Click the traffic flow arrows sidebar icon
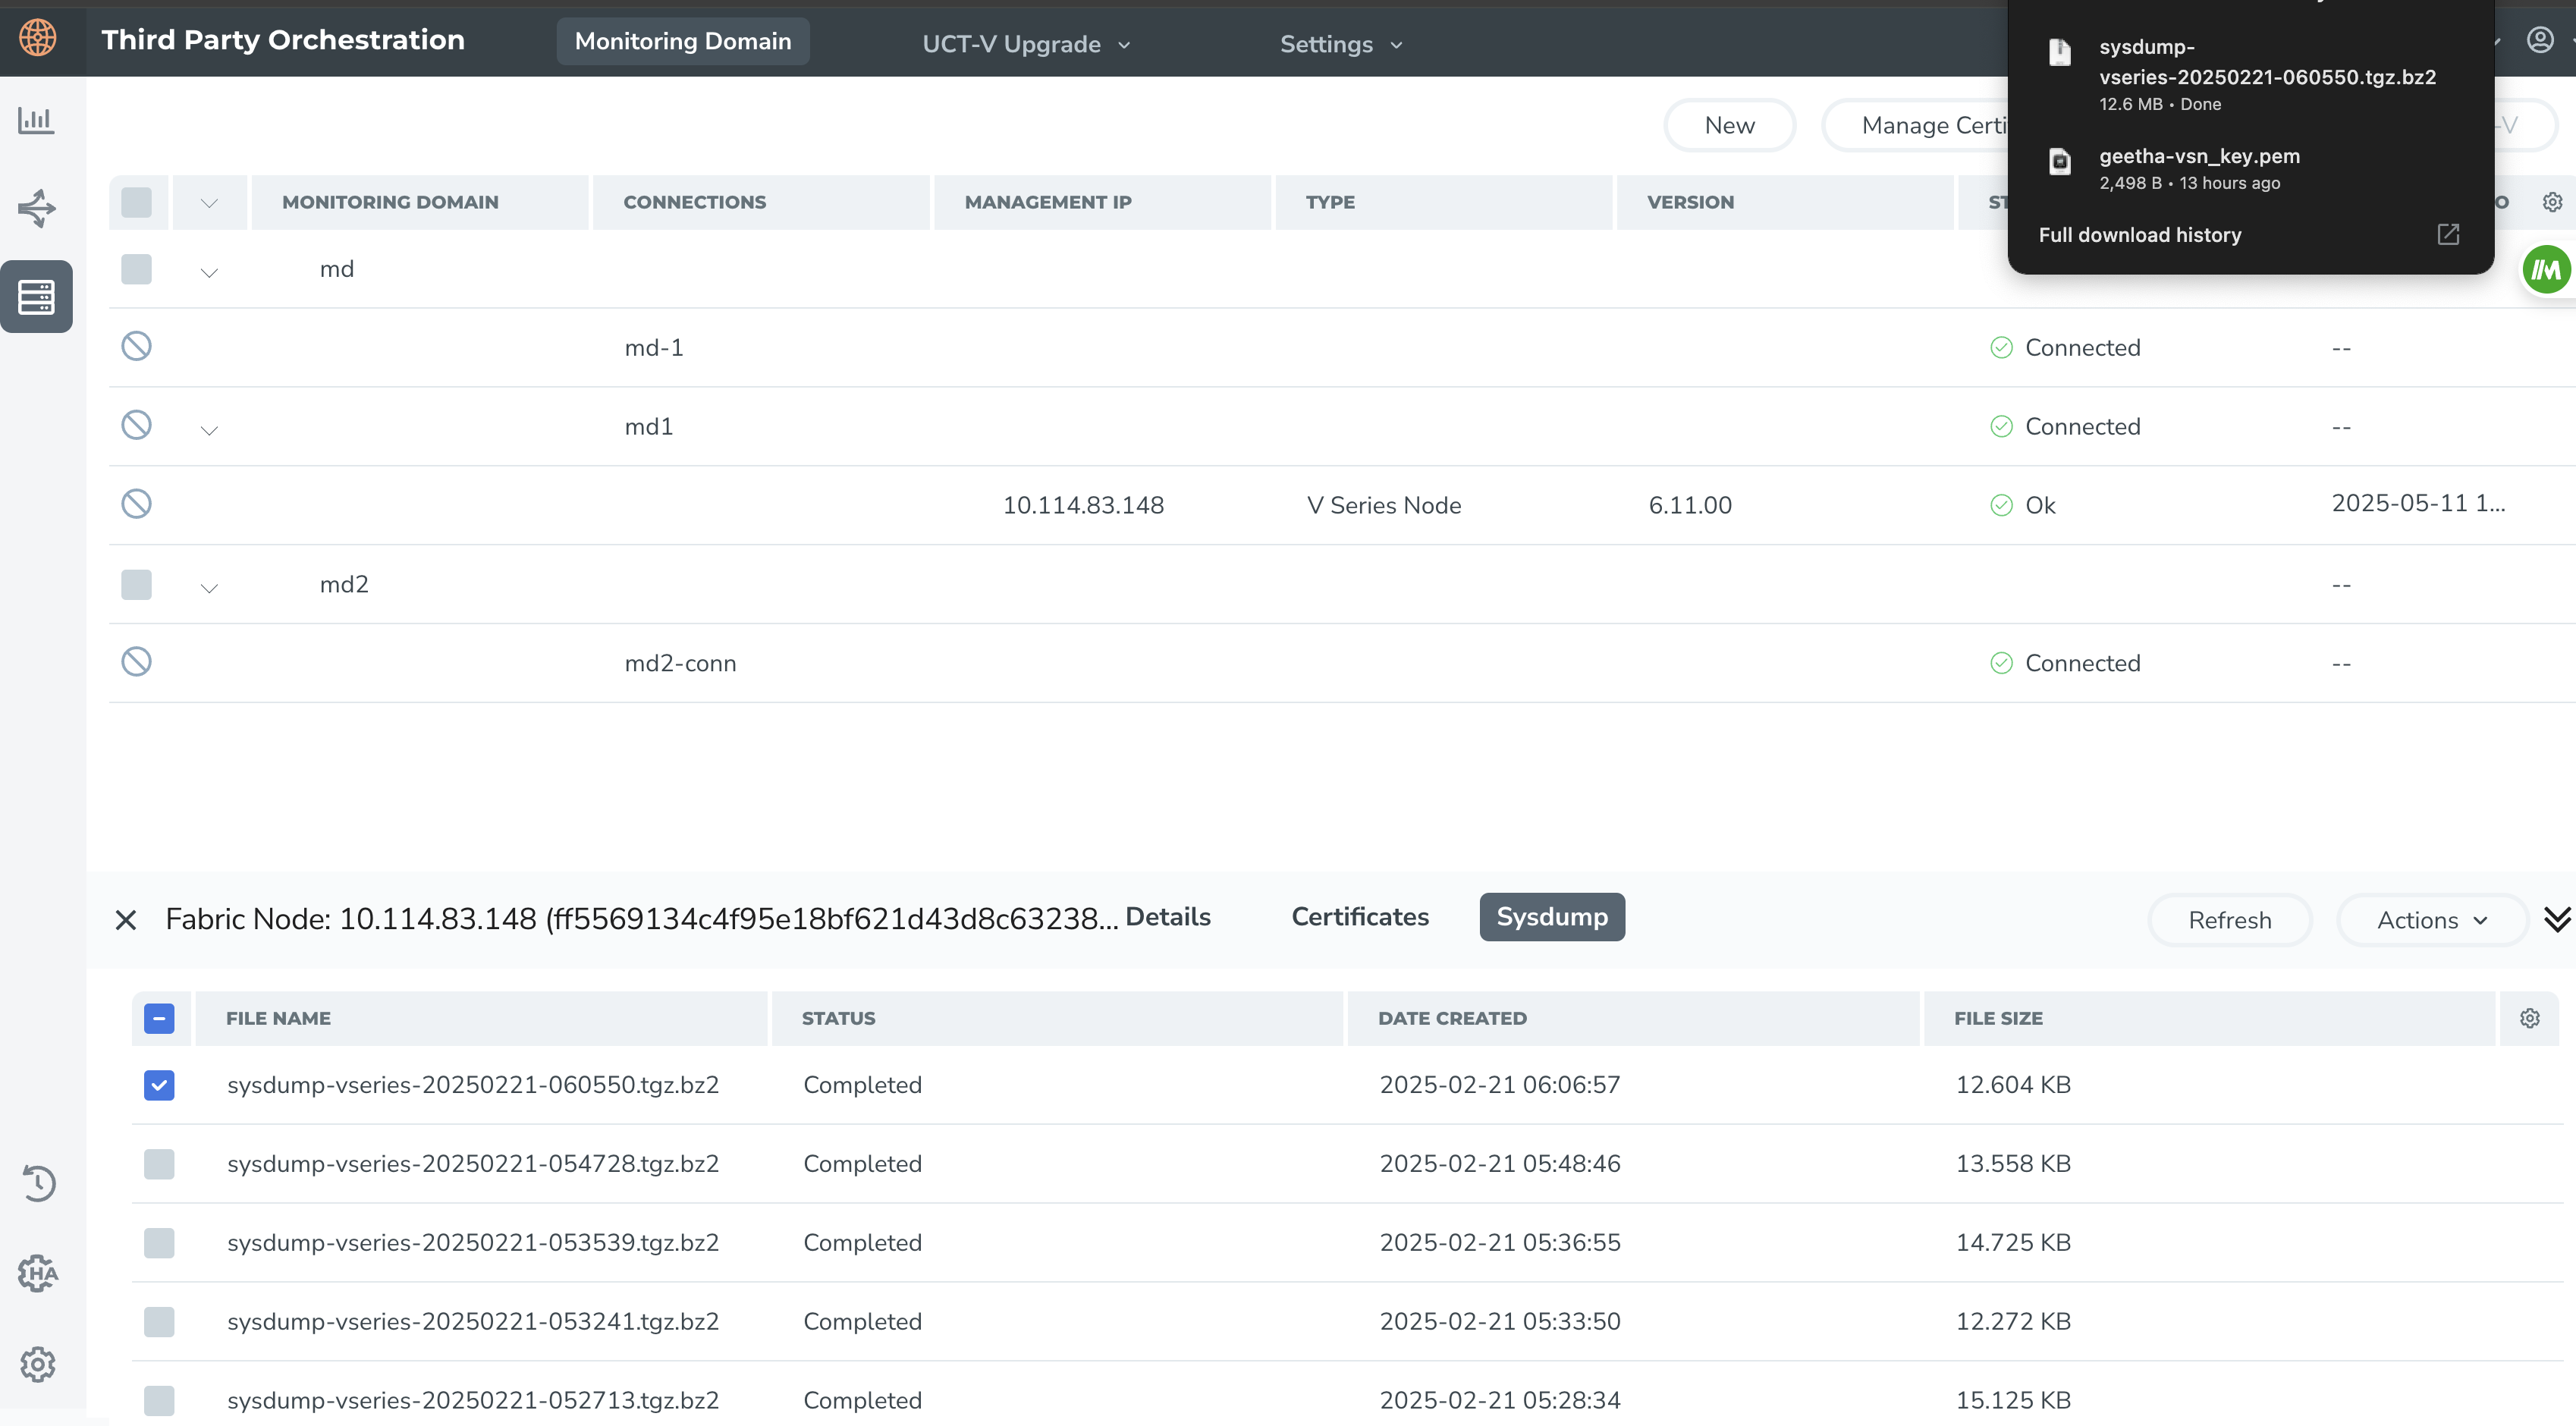Viewport: 2576px width, 1426px height. pos(36,208)
